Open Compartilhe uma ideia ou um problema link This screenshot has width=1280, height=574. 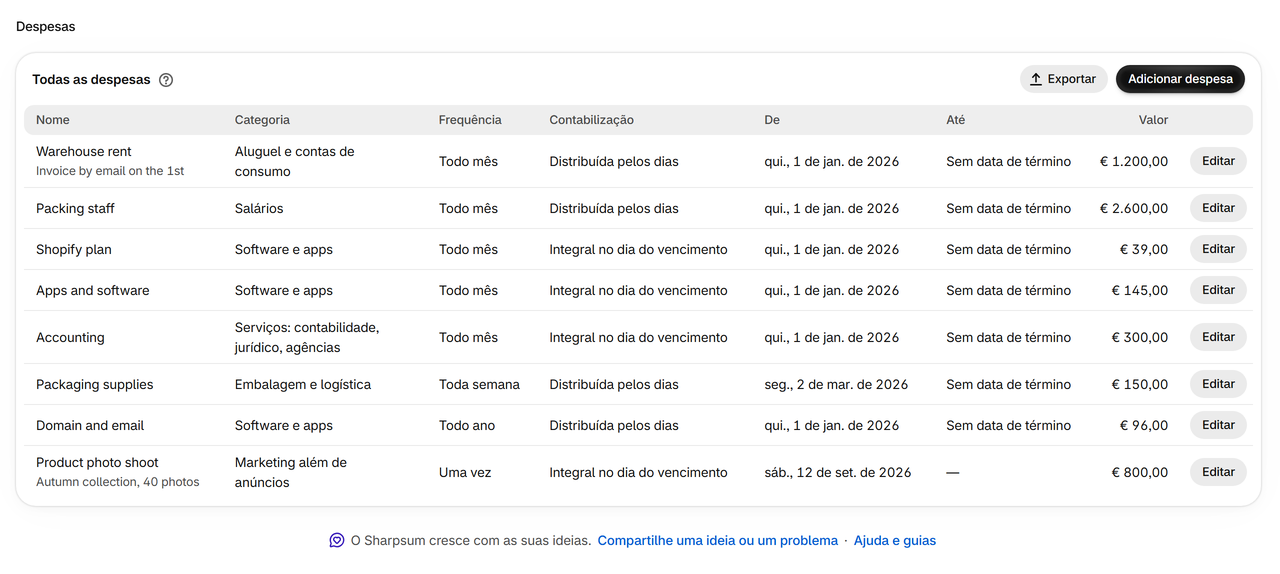click(717, 540)
